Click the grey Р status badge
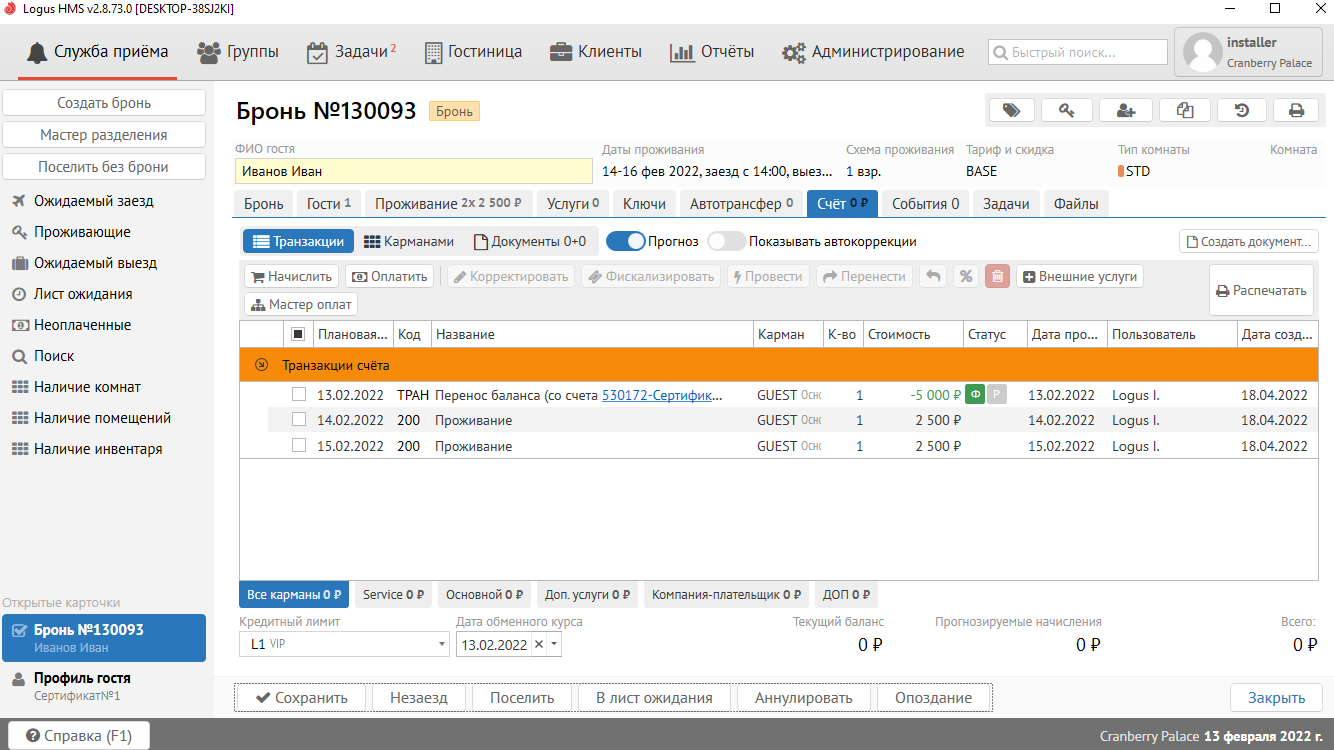1334x750 pixels. (996, 395)
